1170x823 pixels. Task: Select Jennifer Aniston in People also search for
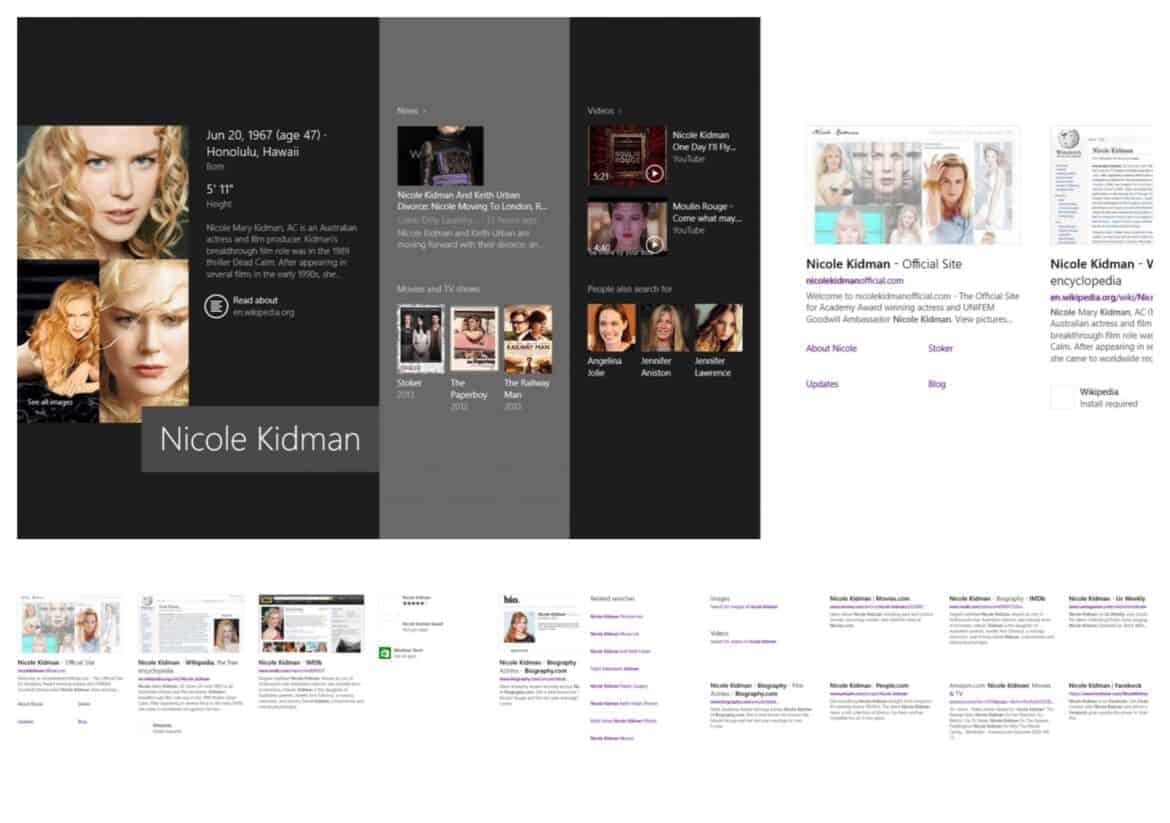point(665,328)
